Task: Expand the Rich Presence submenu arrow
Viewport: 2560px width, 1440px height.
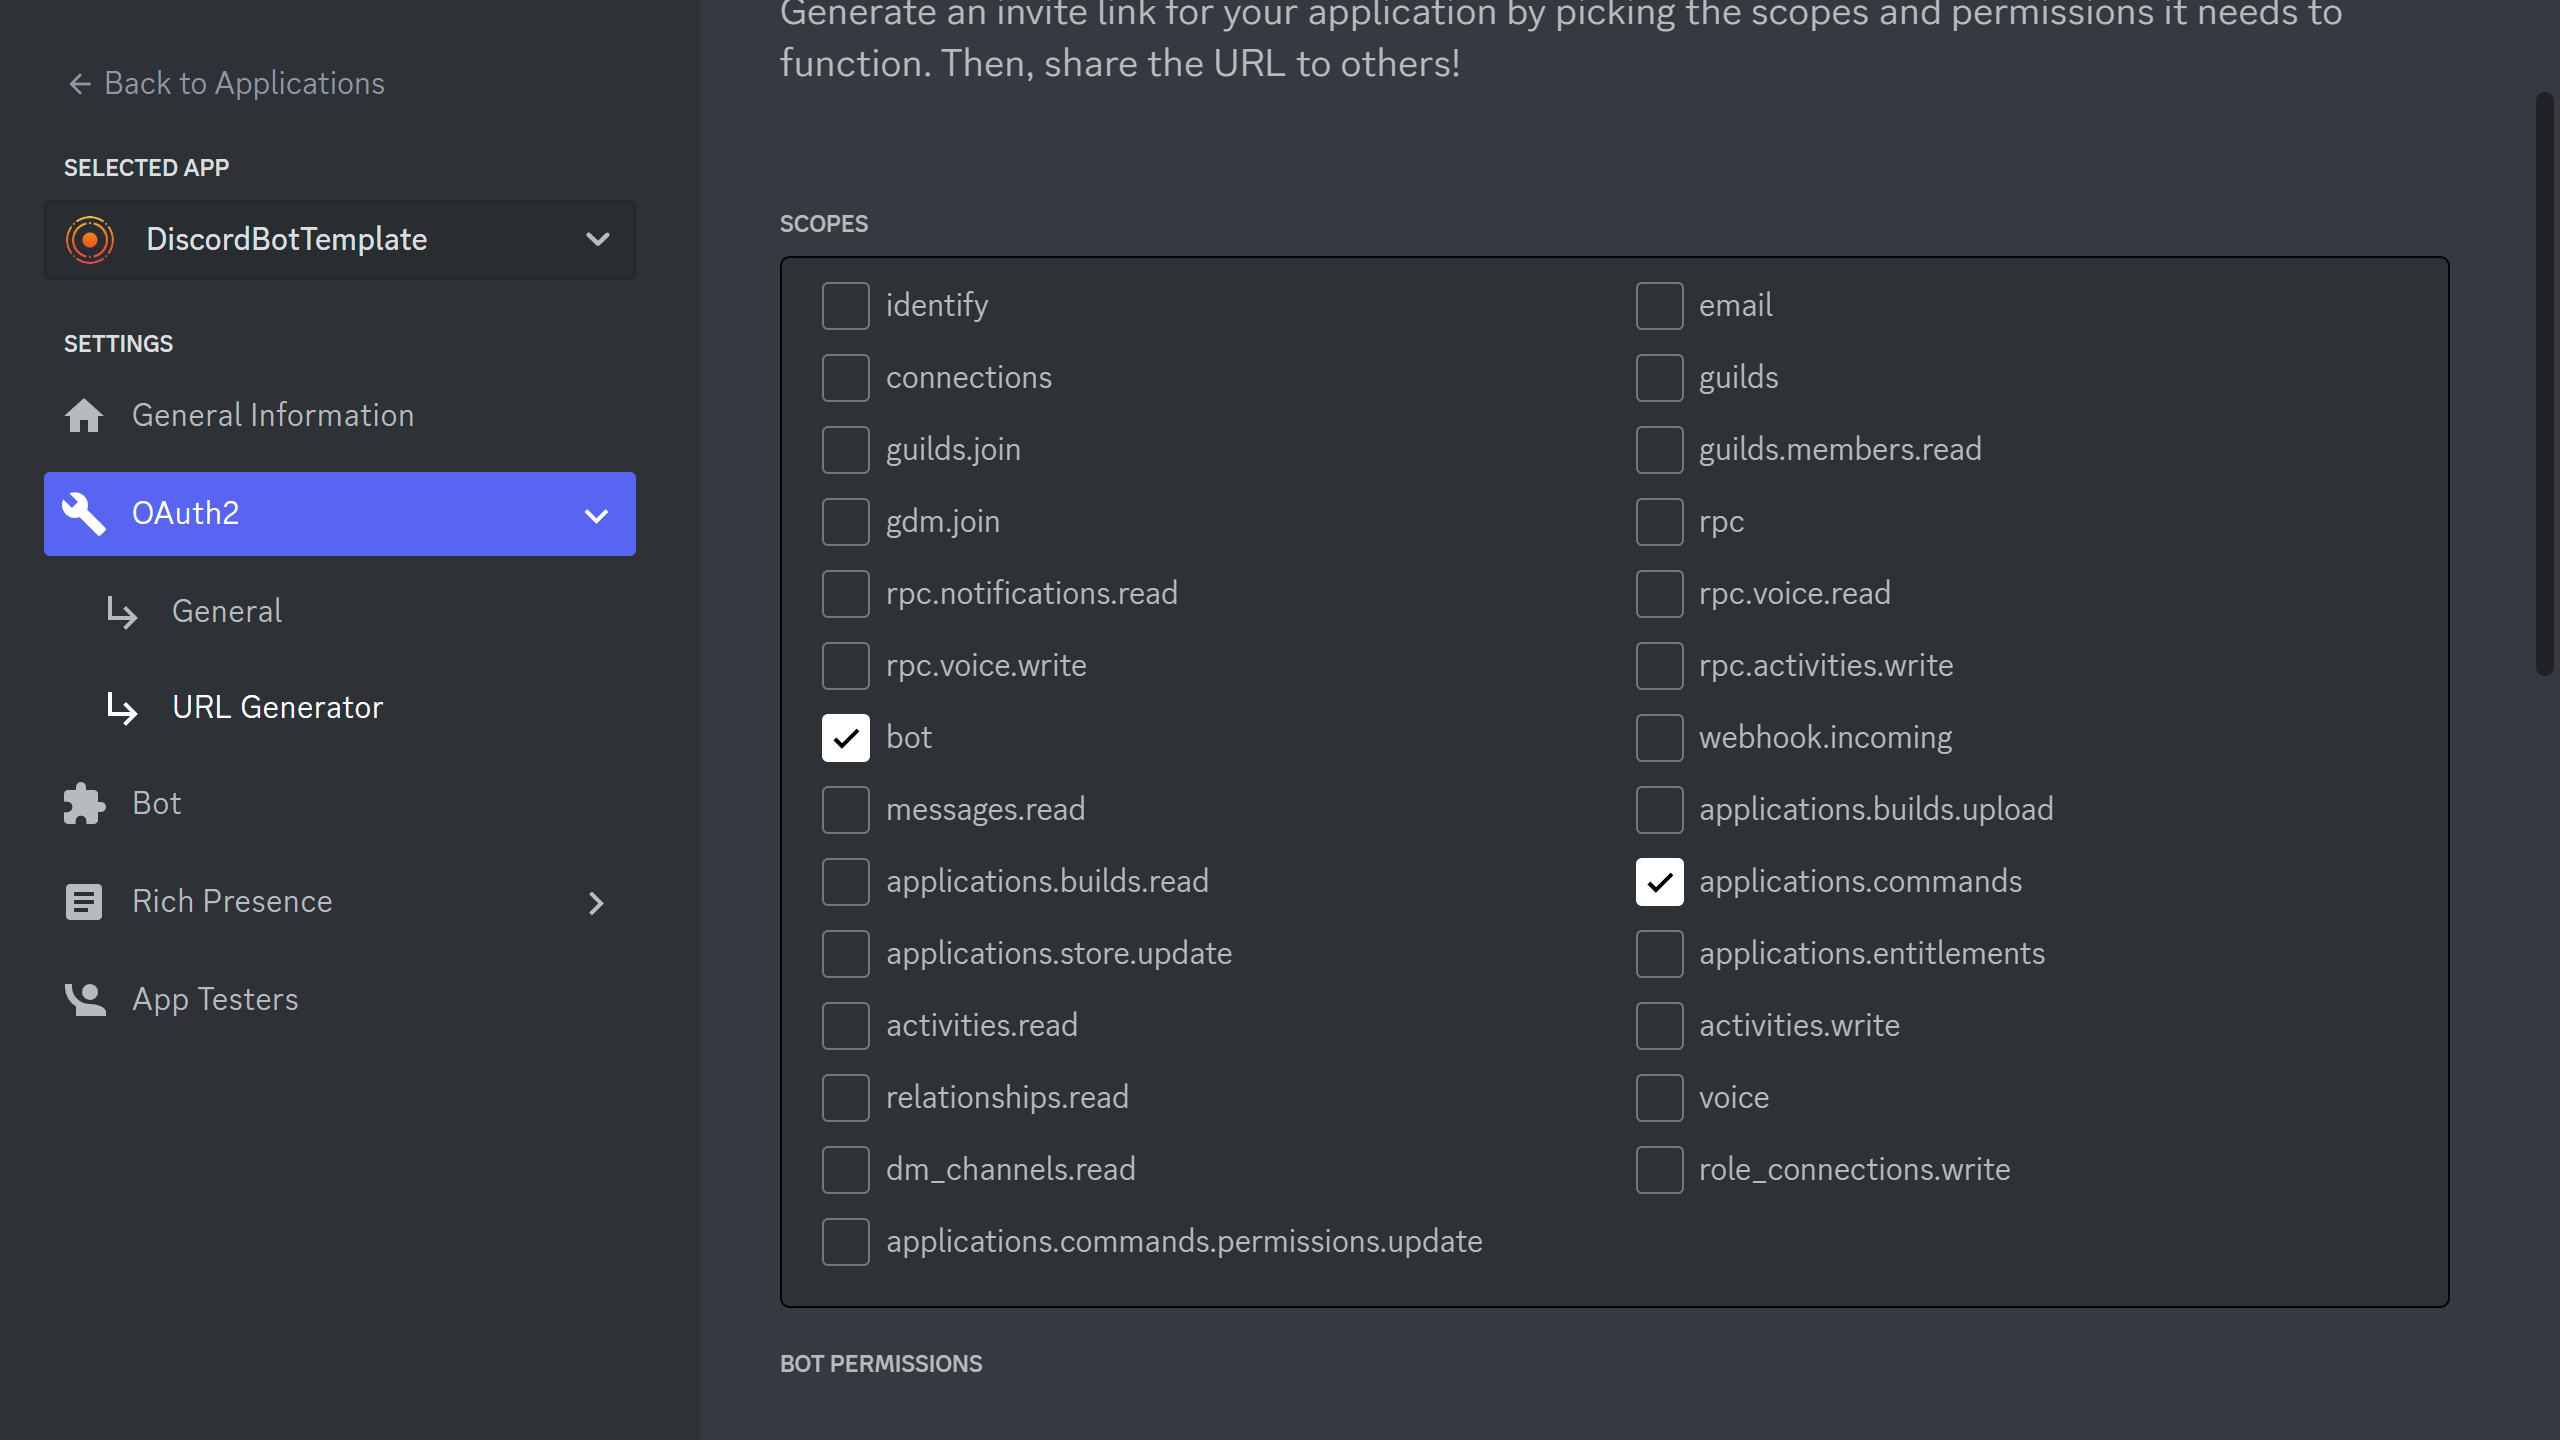Action: click(596, 903)
